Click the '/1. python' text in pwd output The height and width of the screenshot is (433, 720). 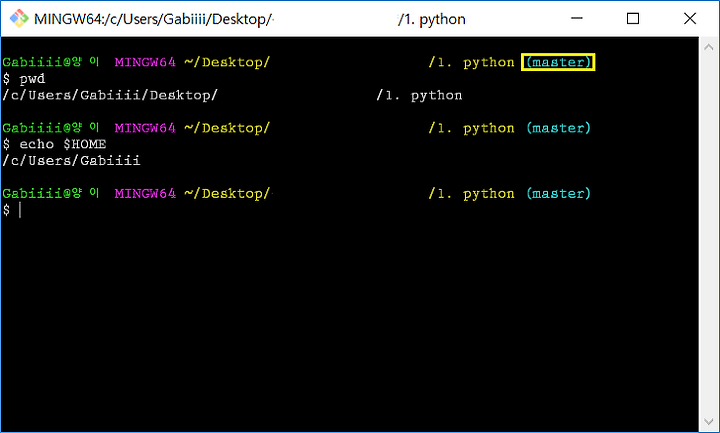click(419, 96)
